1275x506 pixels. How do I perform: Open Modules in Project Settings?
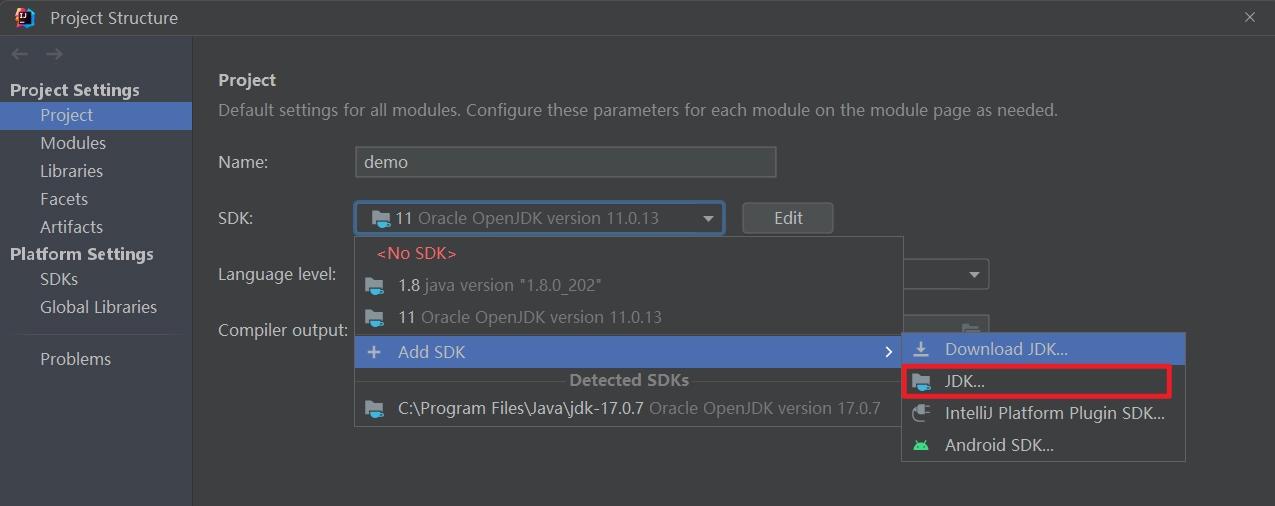click(73, 143)
